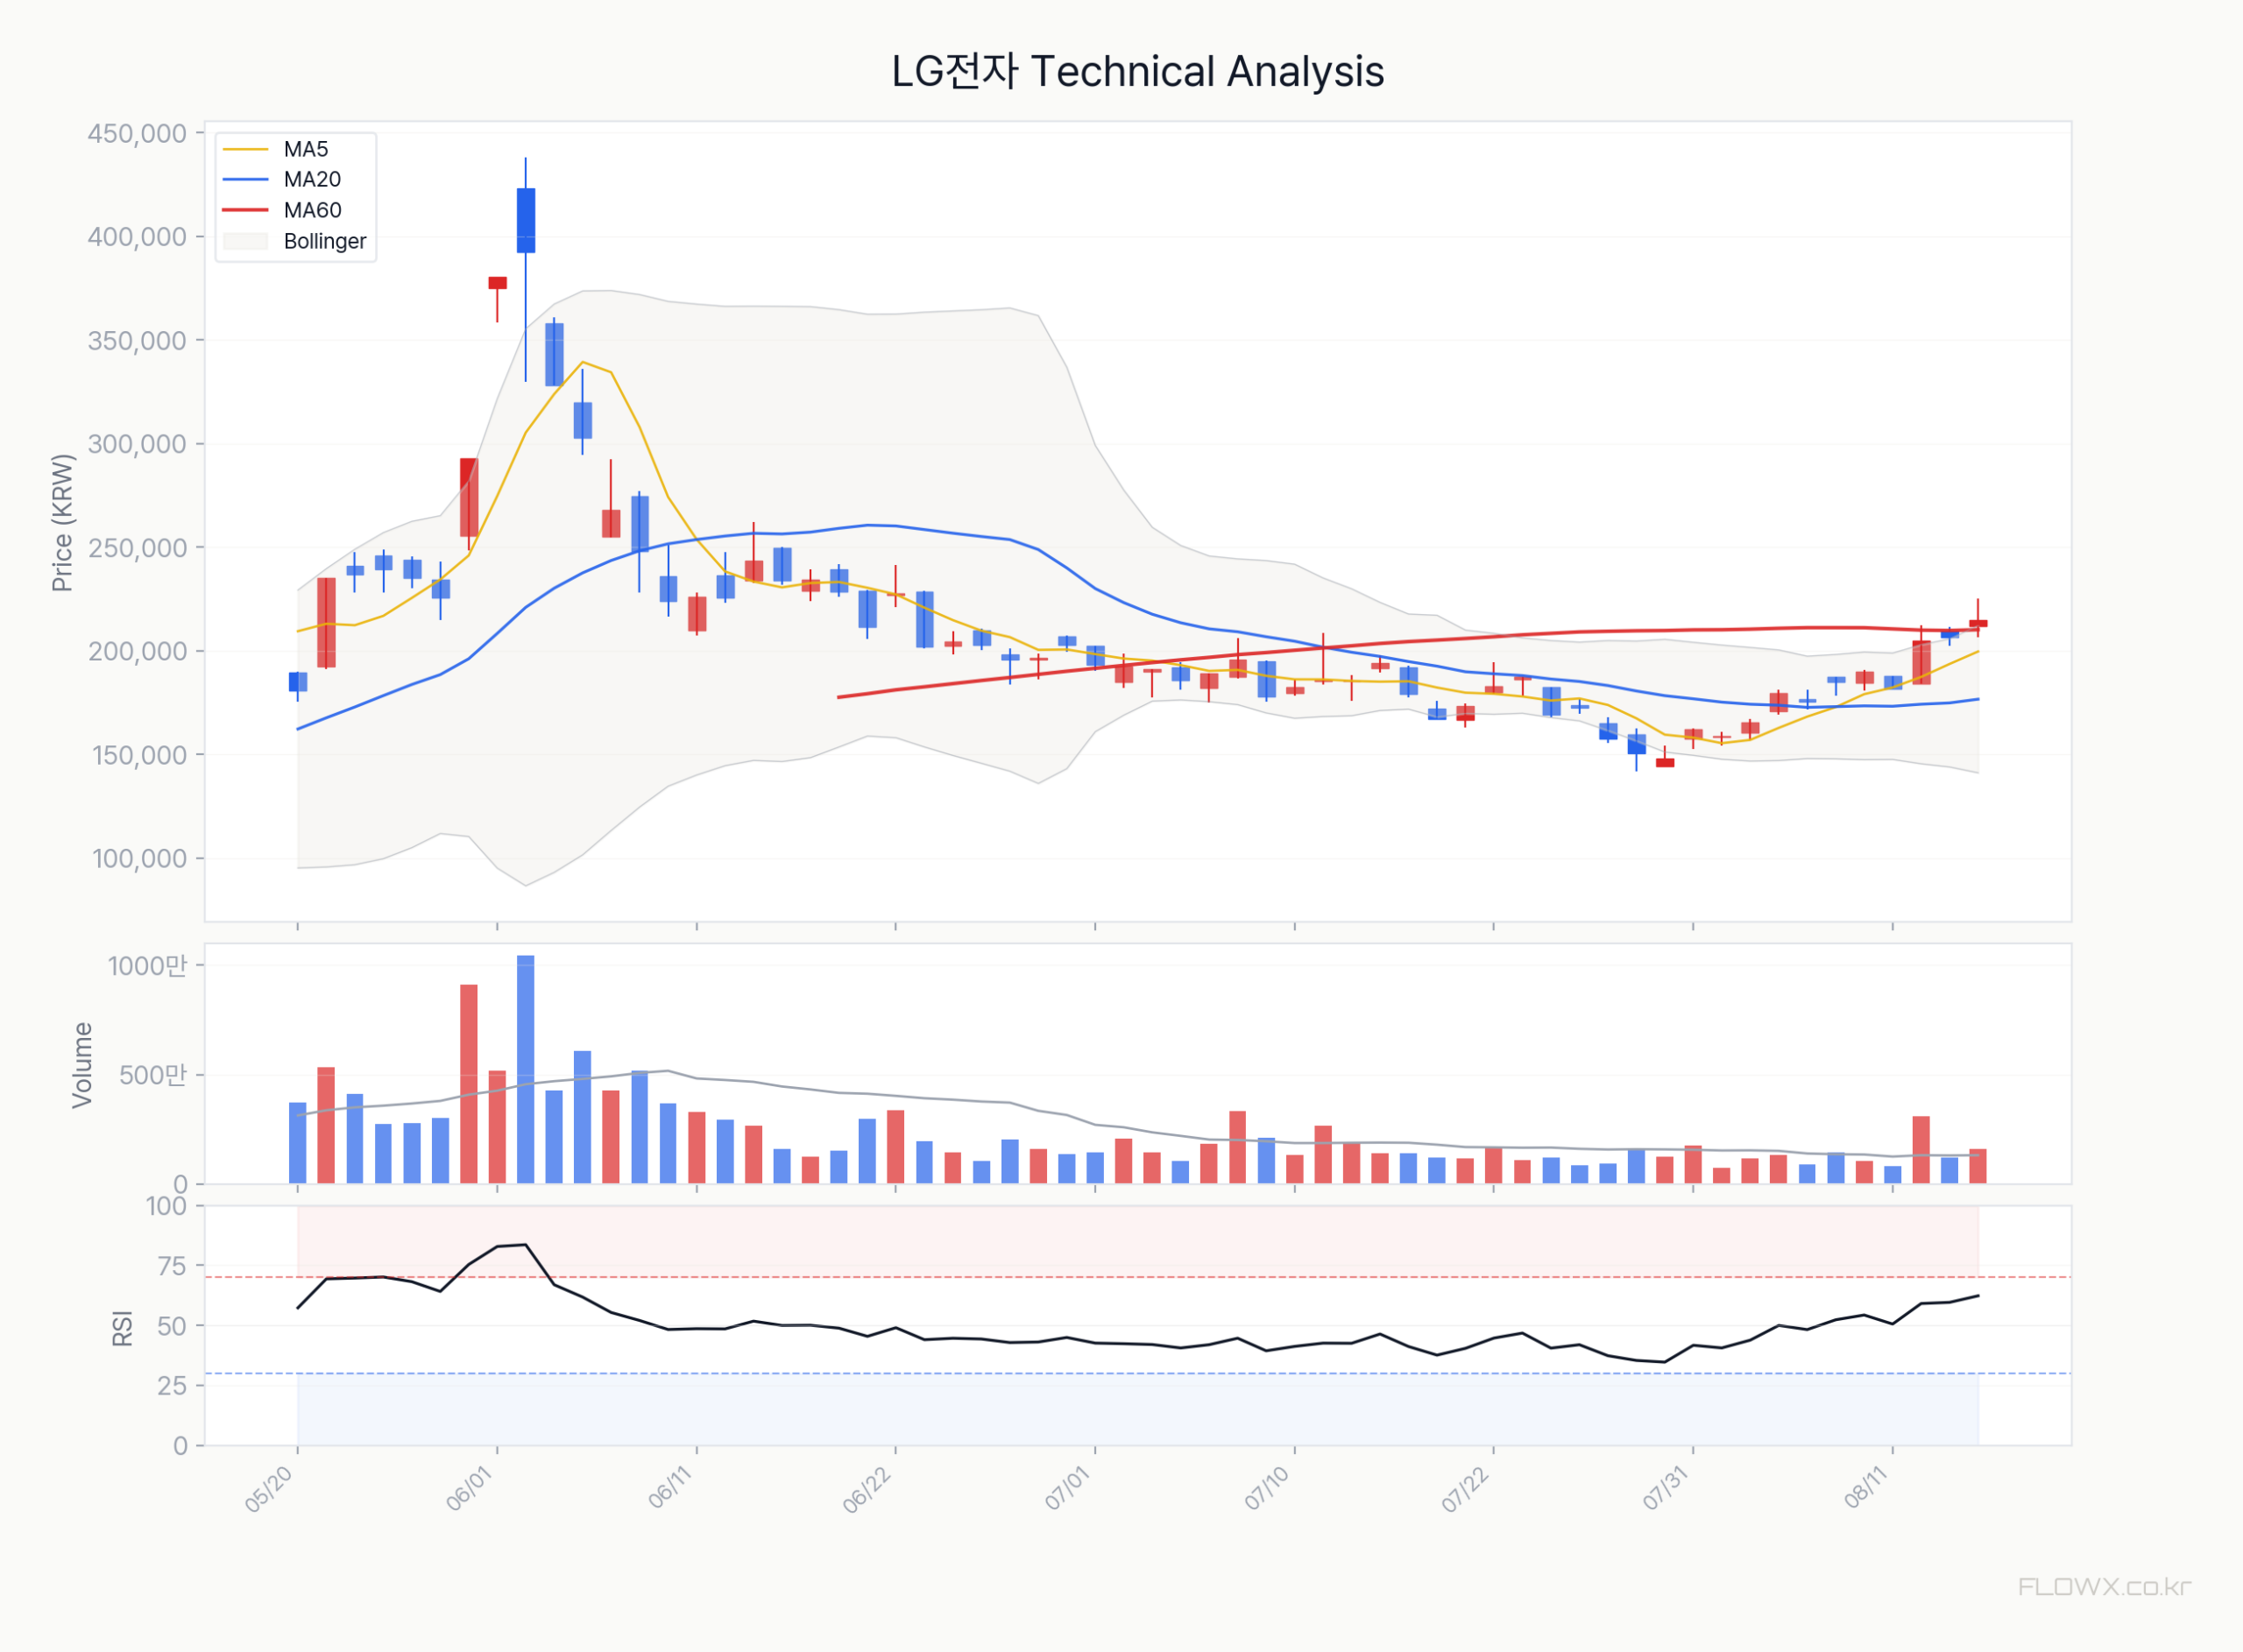
Task: Click the 06/11 date label
Action: click(669, 1489)
